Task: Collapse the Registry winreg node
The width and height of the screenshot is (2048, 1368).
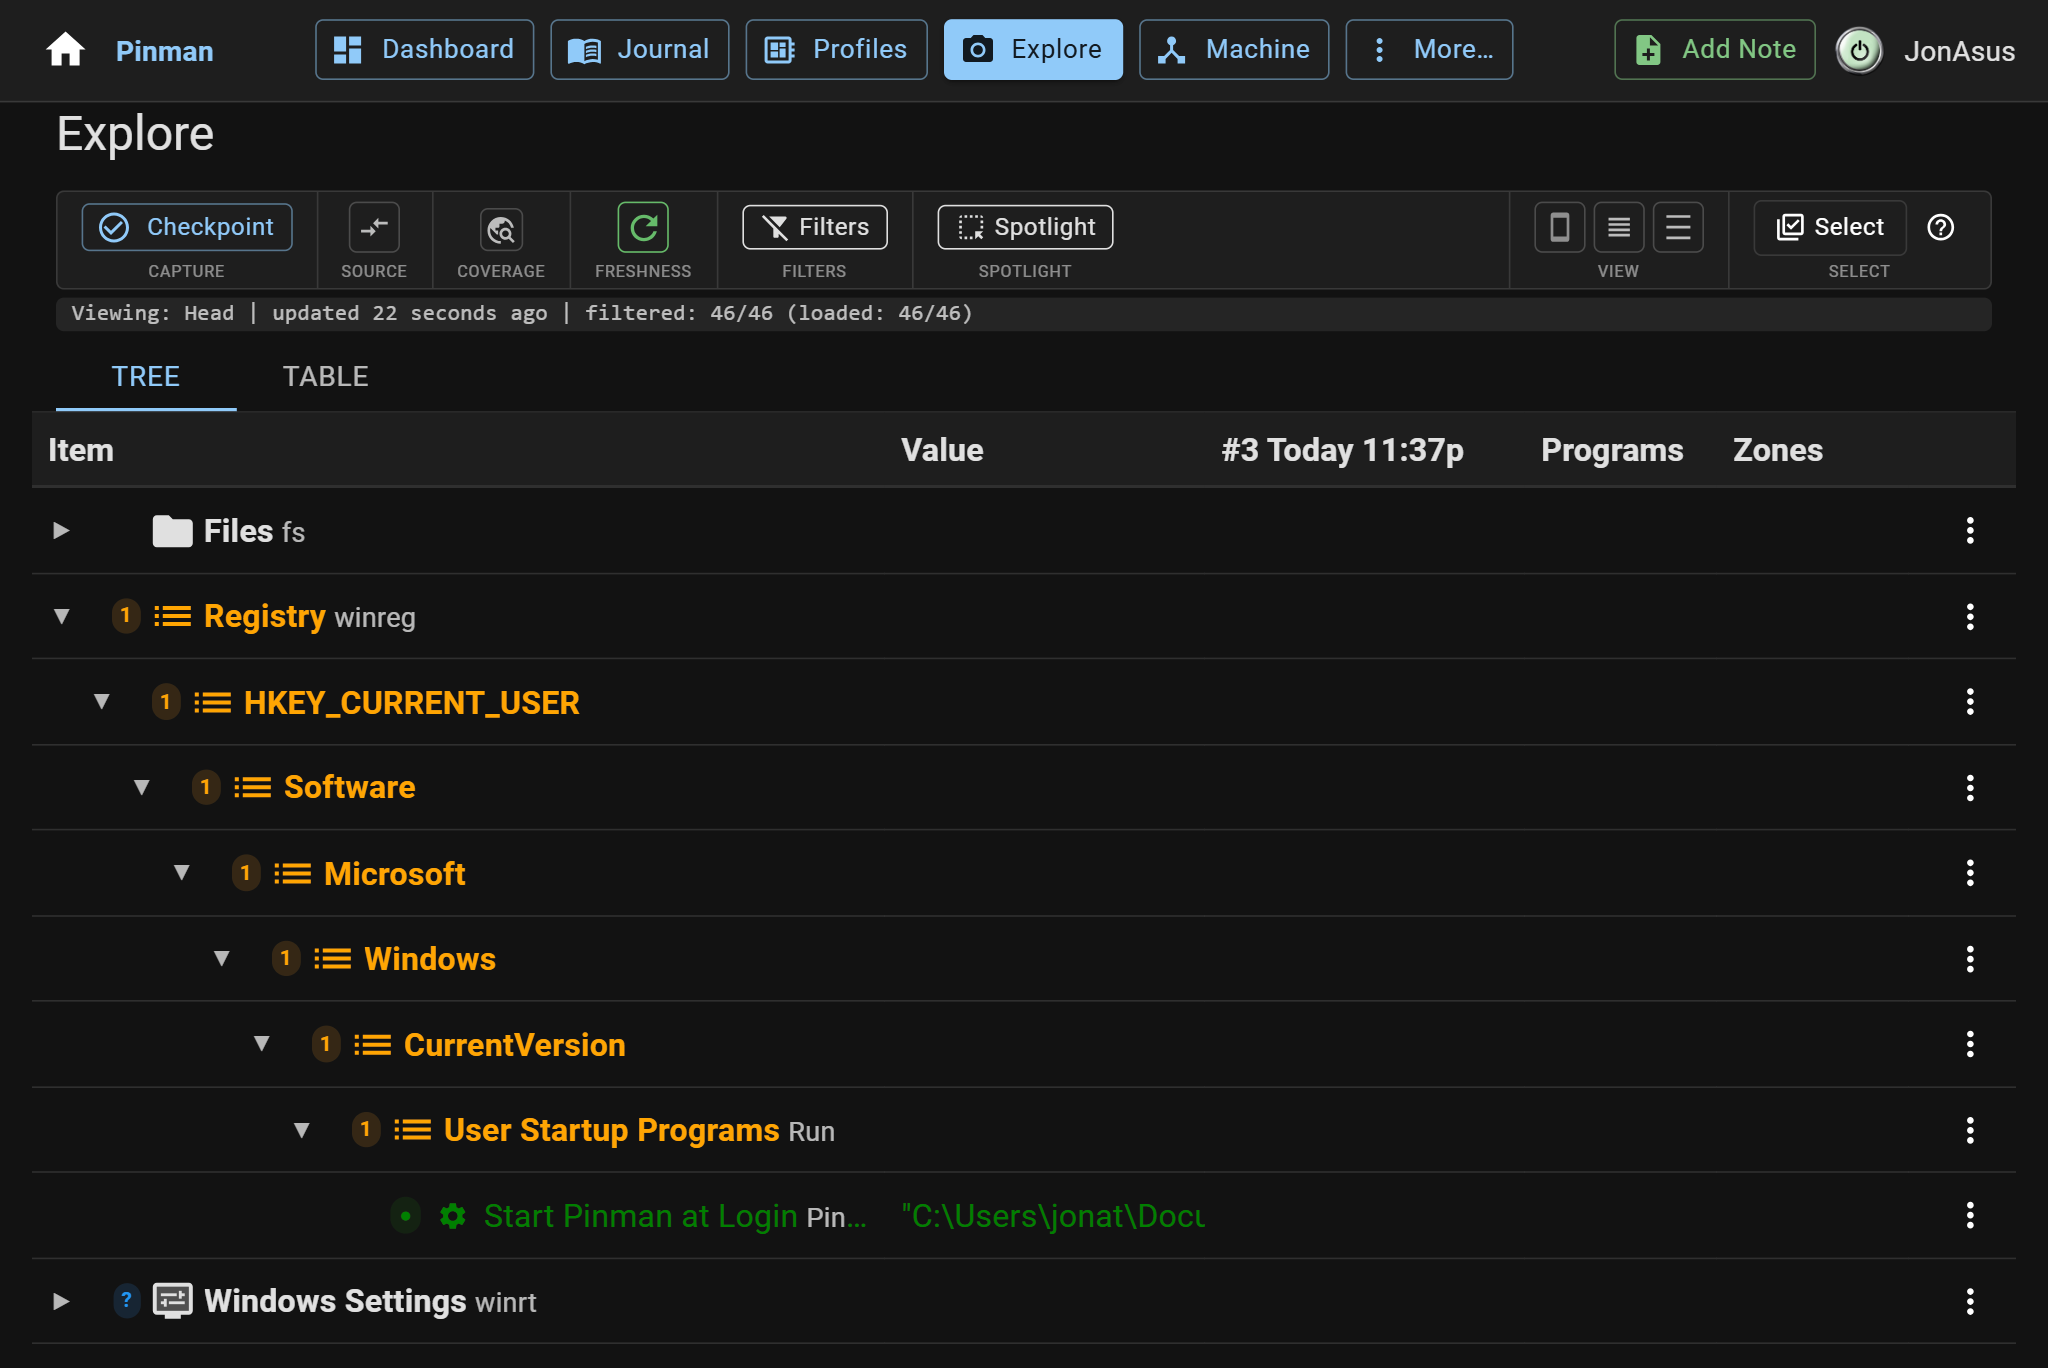Action: pyautogui.click(x=61, y=616)
